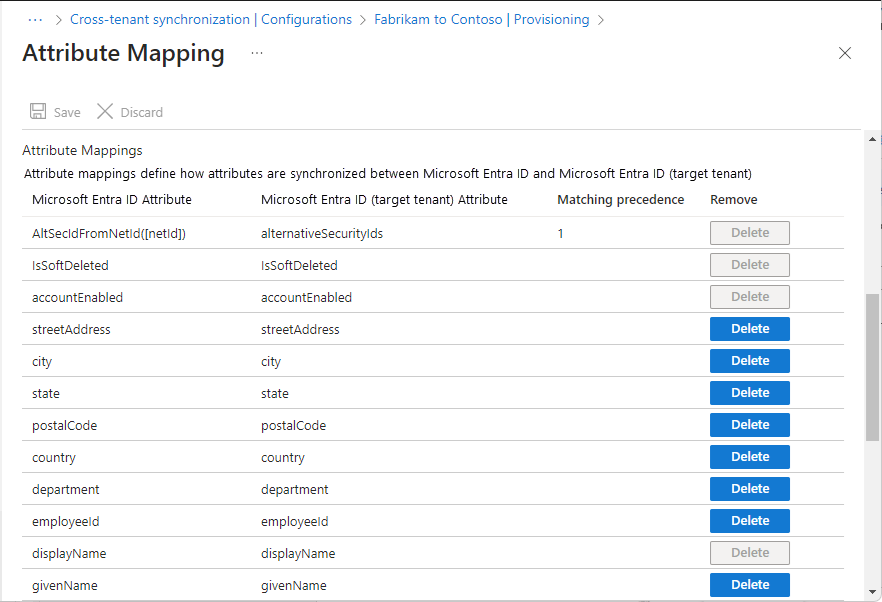Open Fabrikam to Contoso Provisioning breadcrumb
Image resolution: width=882 pixels, height=602 pixels.
pos(481,19)
